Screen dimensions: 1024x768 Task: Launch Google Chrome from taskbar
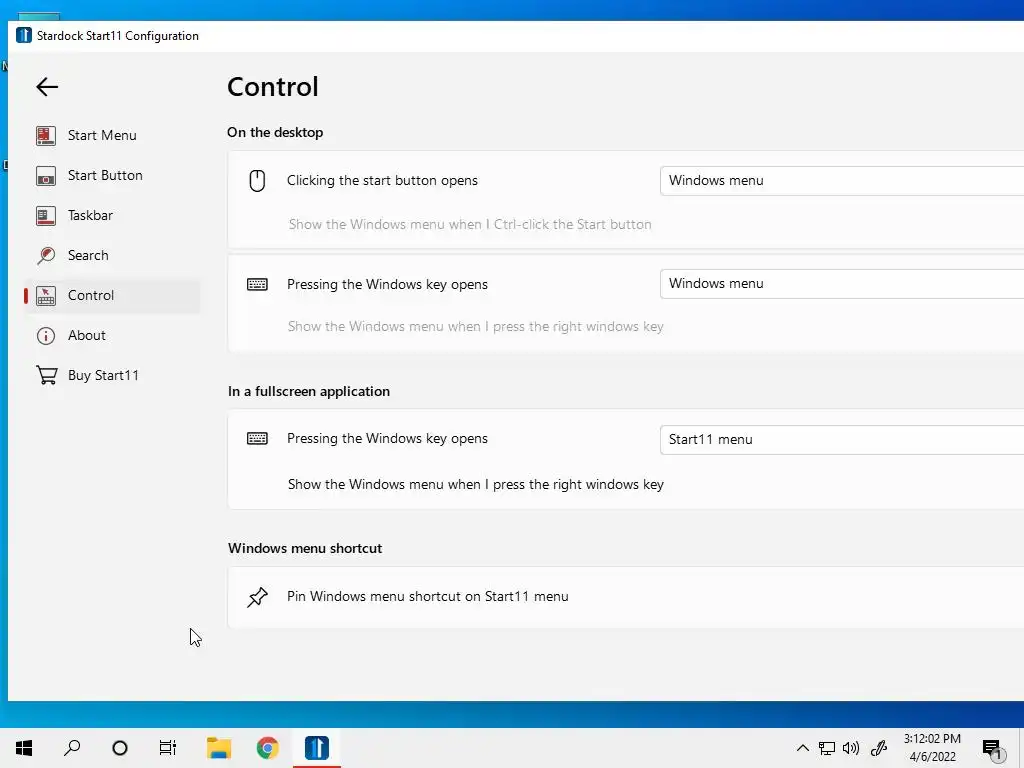(x=267, y=748)
